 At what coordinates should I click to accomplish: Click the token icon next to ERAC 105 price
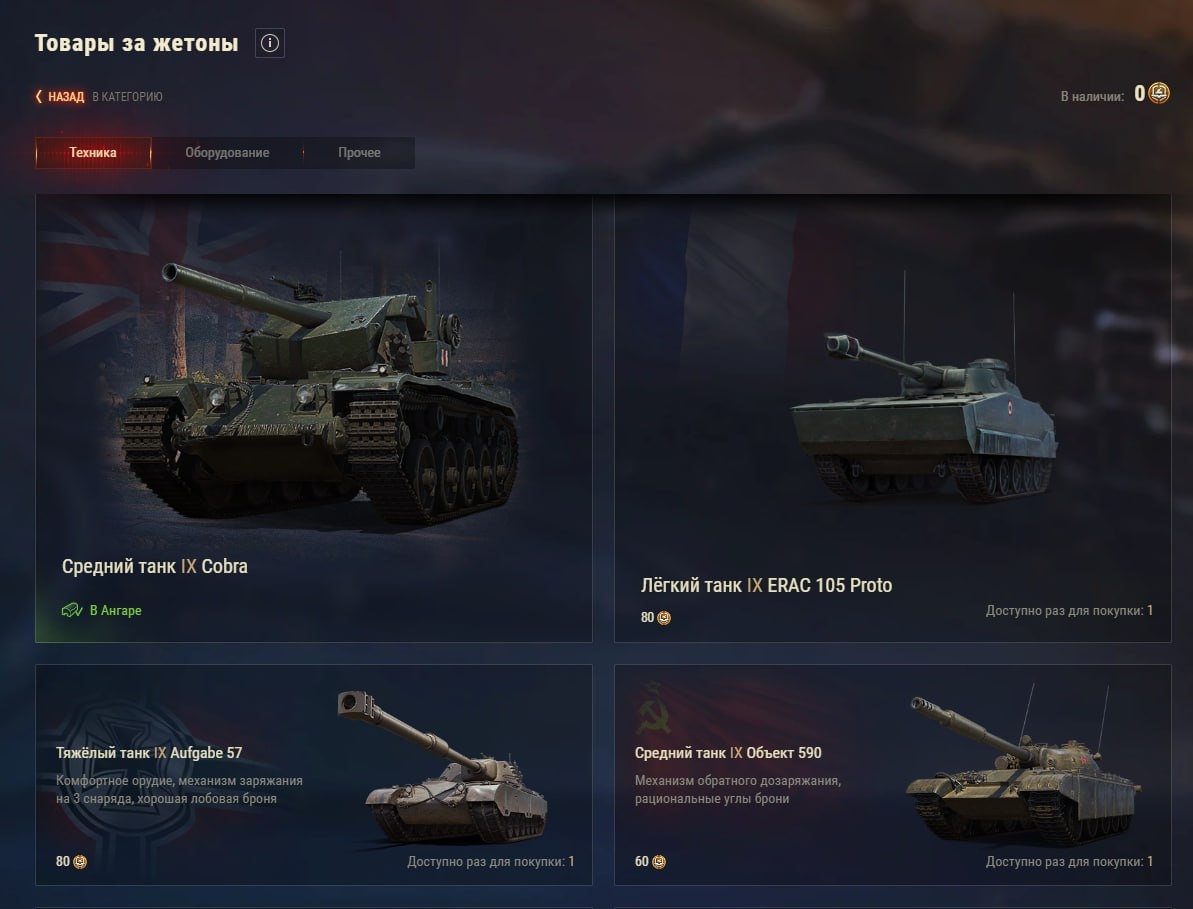[664, 618]
